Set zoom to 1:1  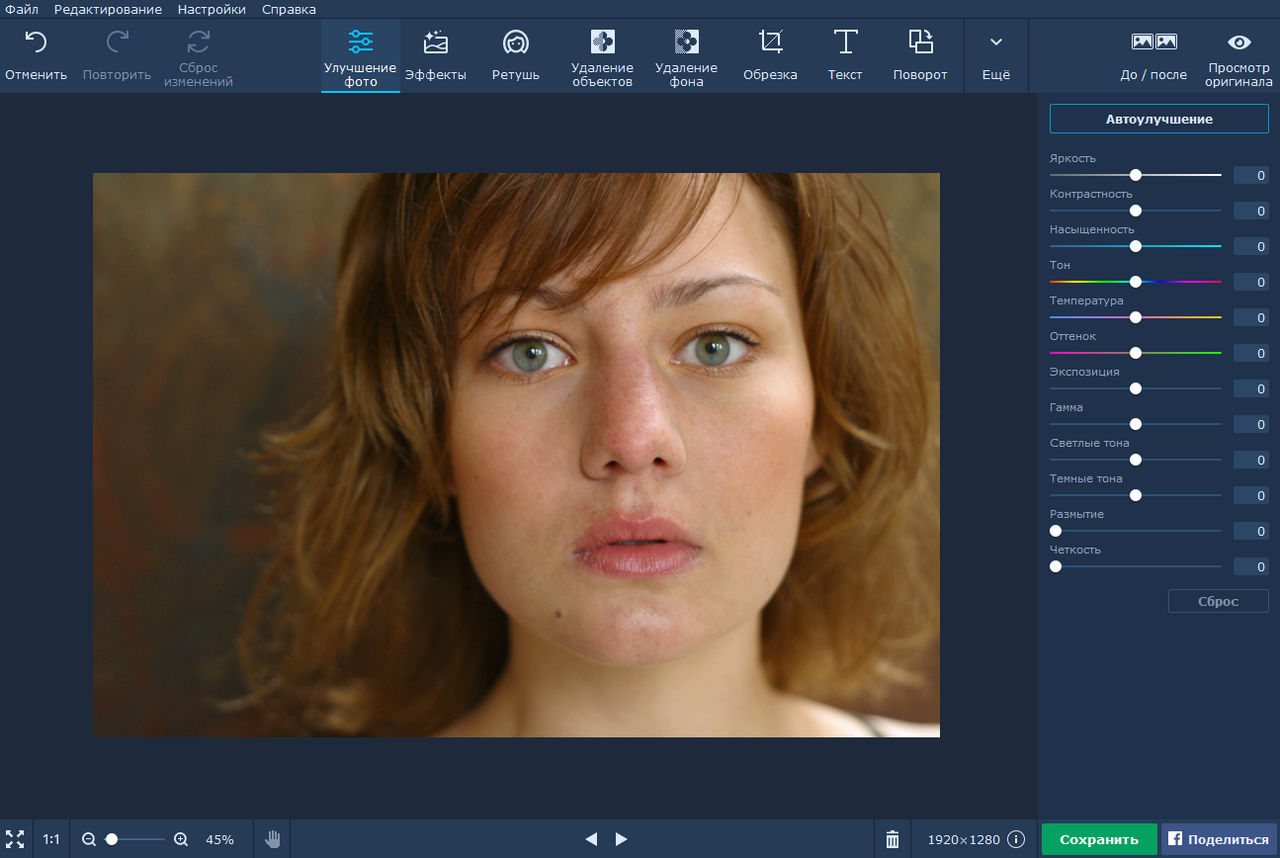click(x=51, y=839)
